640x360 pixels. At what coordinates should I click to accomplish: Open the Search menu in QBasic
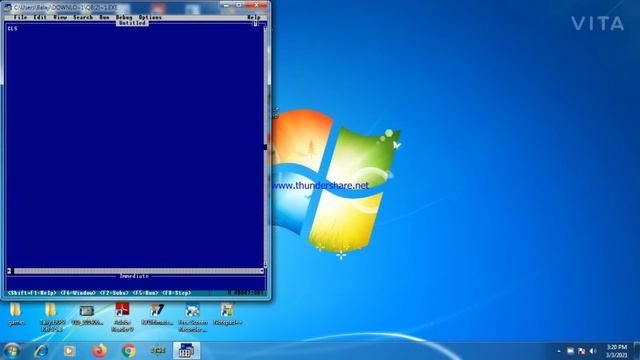83,17
